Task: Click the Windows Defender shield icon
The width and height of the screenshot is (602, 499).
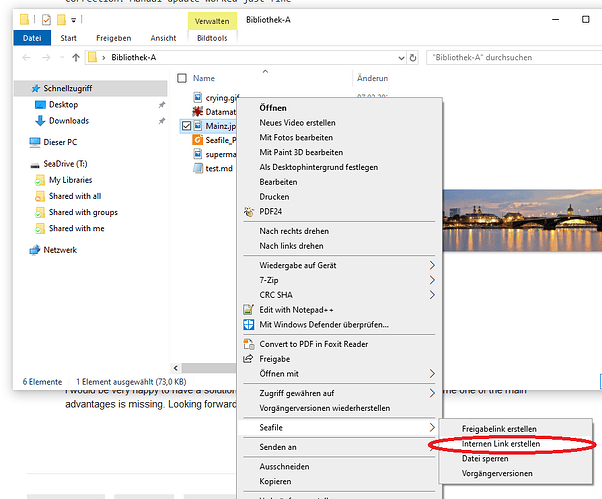Action: 250,325
